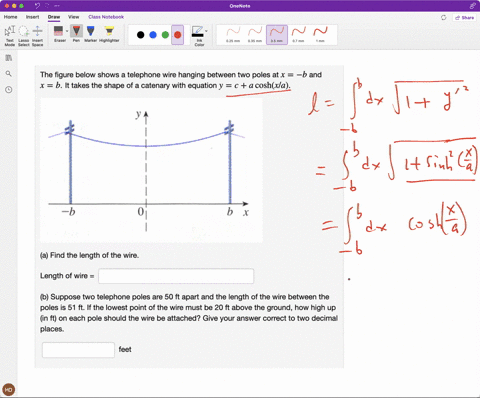Switch to the Marker tool
The width and height of the screenshot is (480, 398).
(90, 34)
